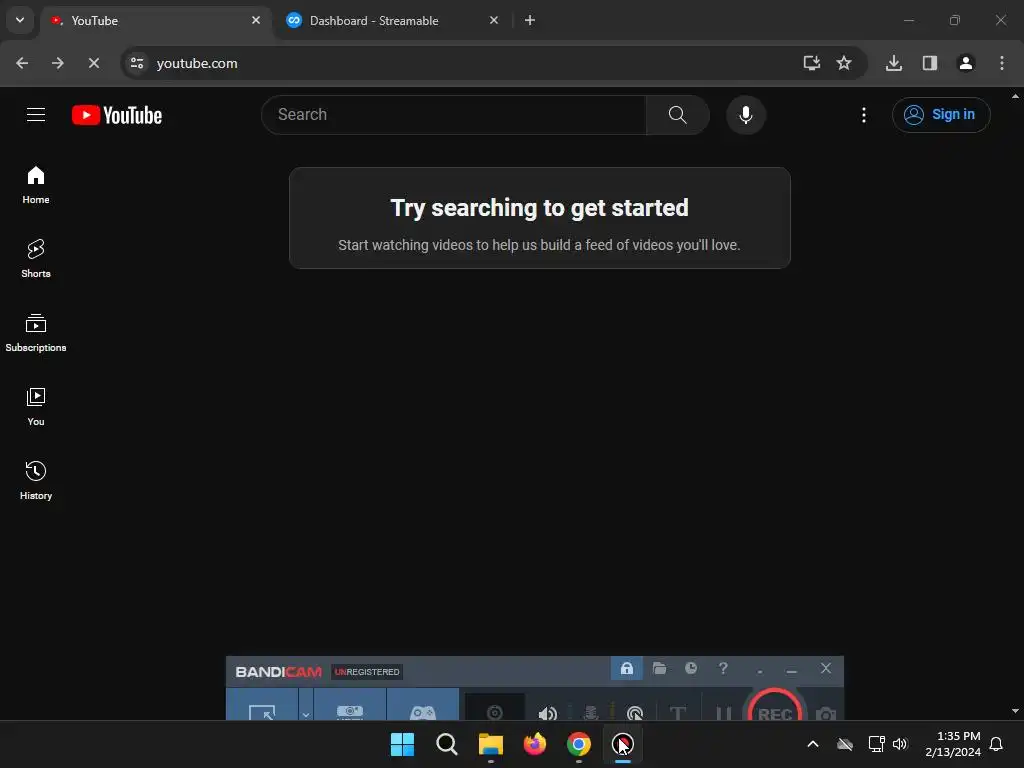Open Chrome downloads

(x=893, y=63)
